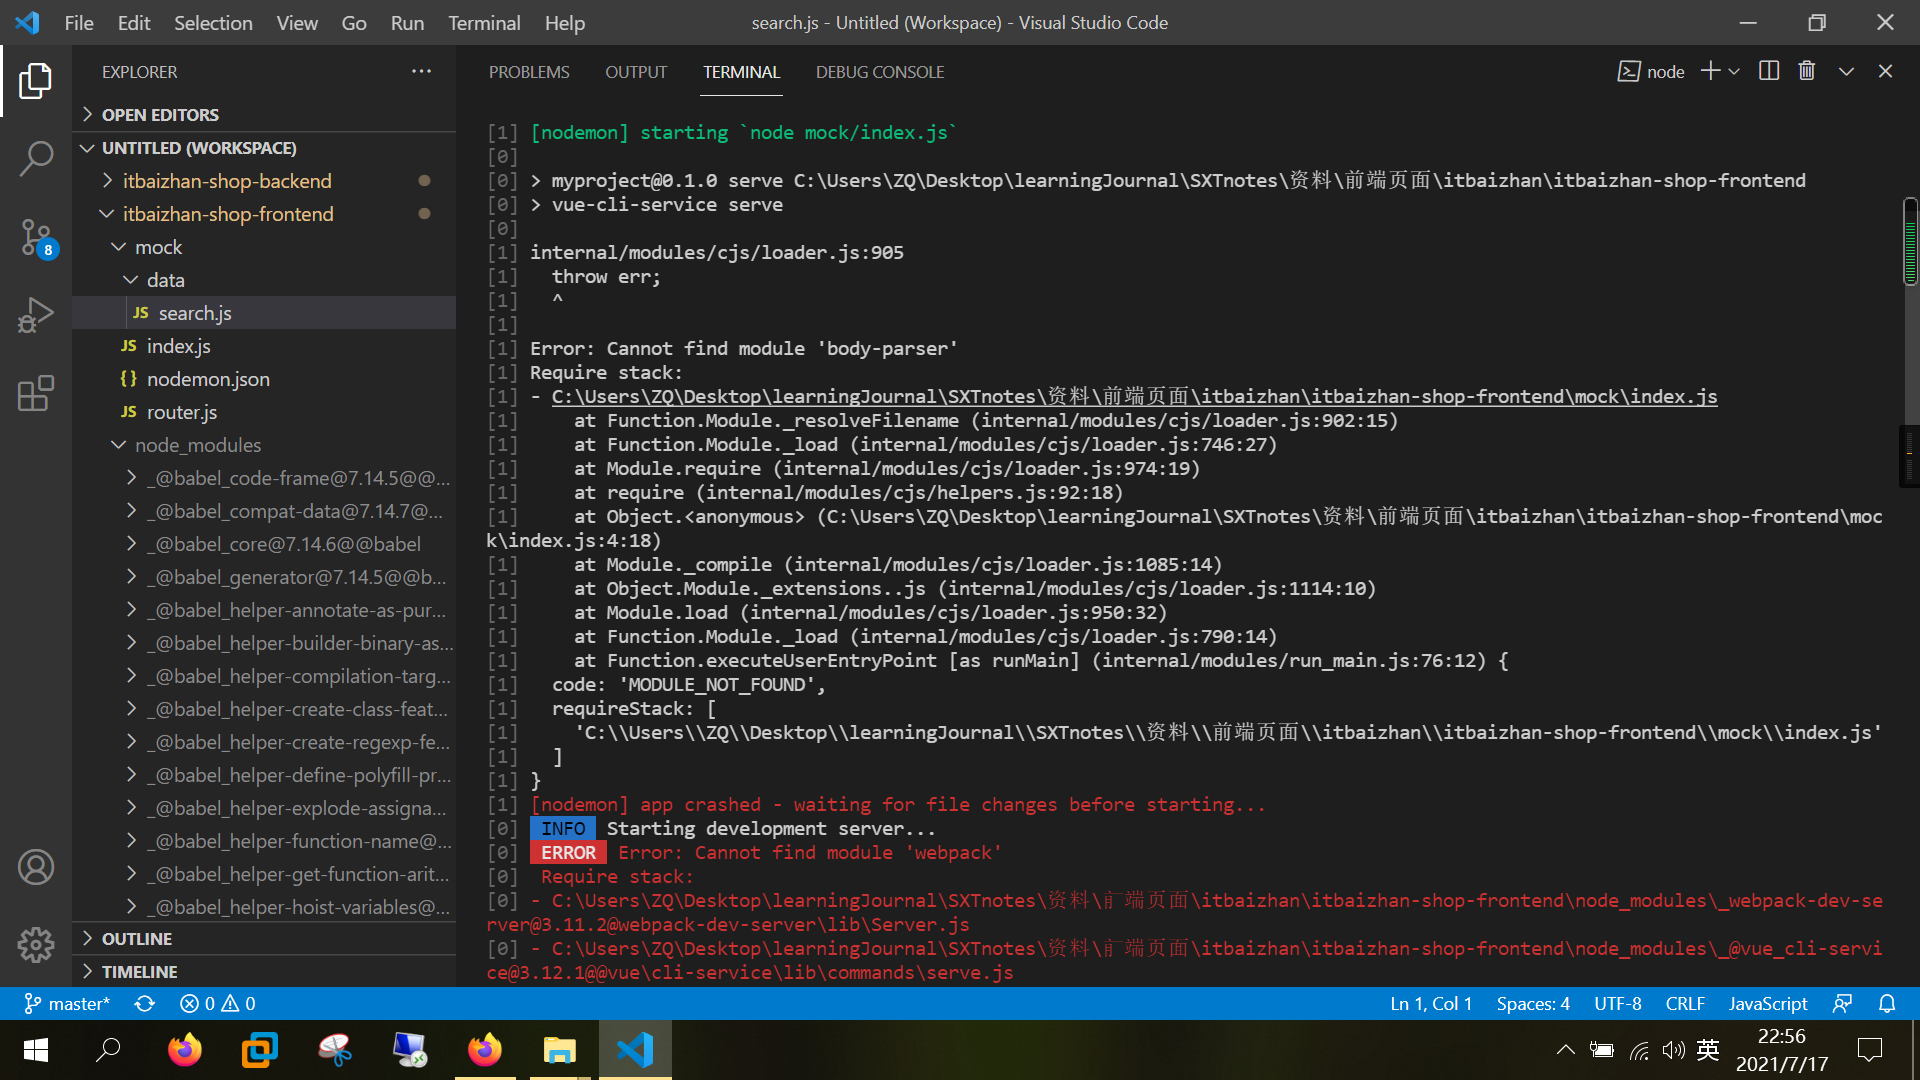Select the node terminal instance
This screenshot has height=1080, width=1920.
1651,71
